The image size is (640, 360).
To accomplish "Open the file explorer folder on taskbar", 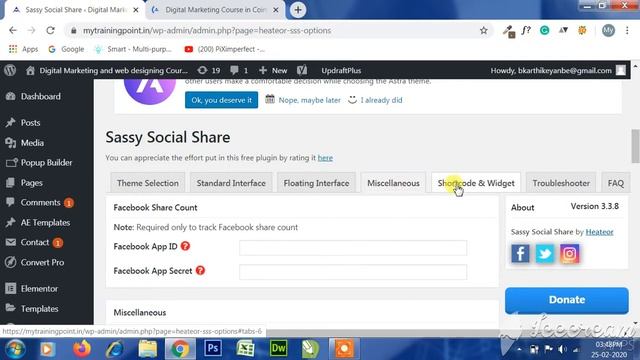I will [x=147, y=349].
